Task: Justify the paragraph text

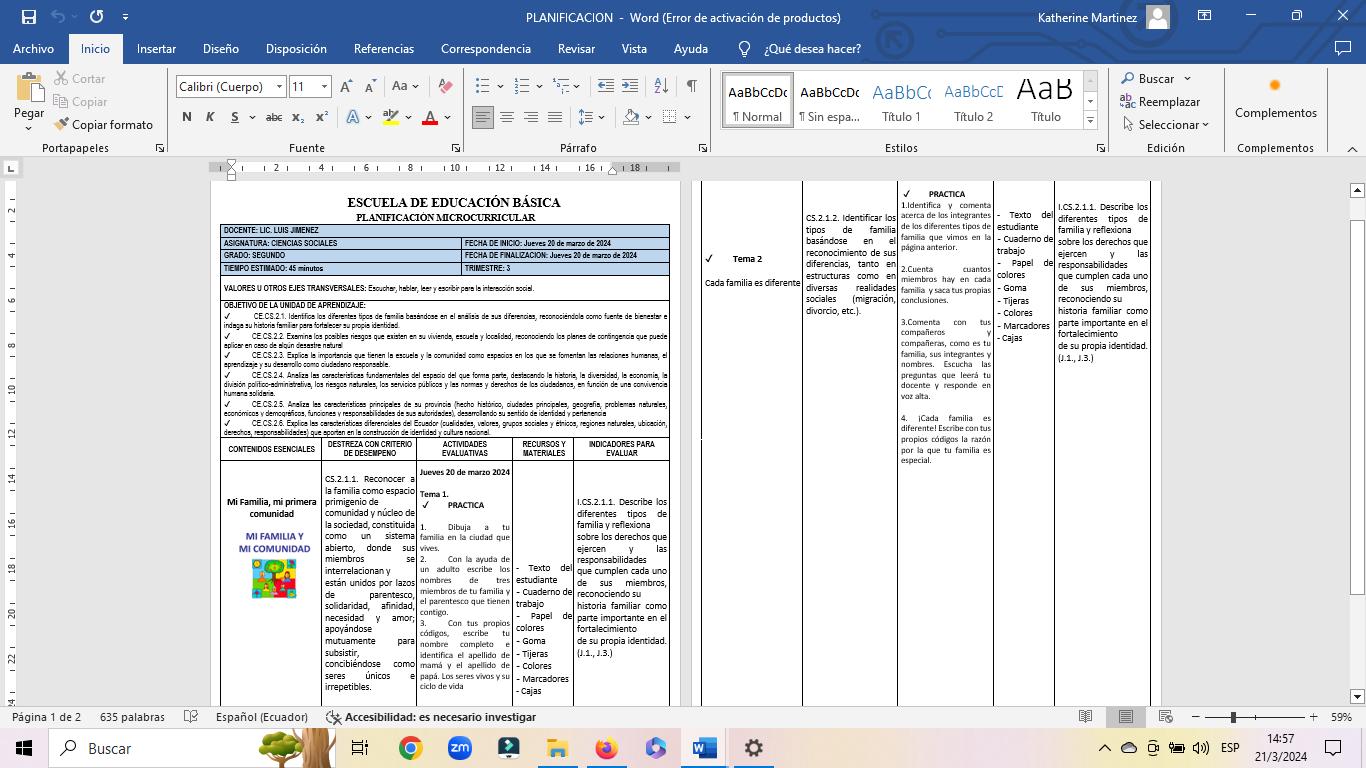Action: pyautogui.click(x=555, y=117)
